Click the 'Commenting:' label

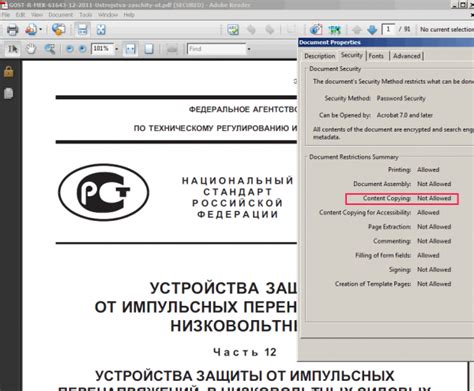[392, 241]
